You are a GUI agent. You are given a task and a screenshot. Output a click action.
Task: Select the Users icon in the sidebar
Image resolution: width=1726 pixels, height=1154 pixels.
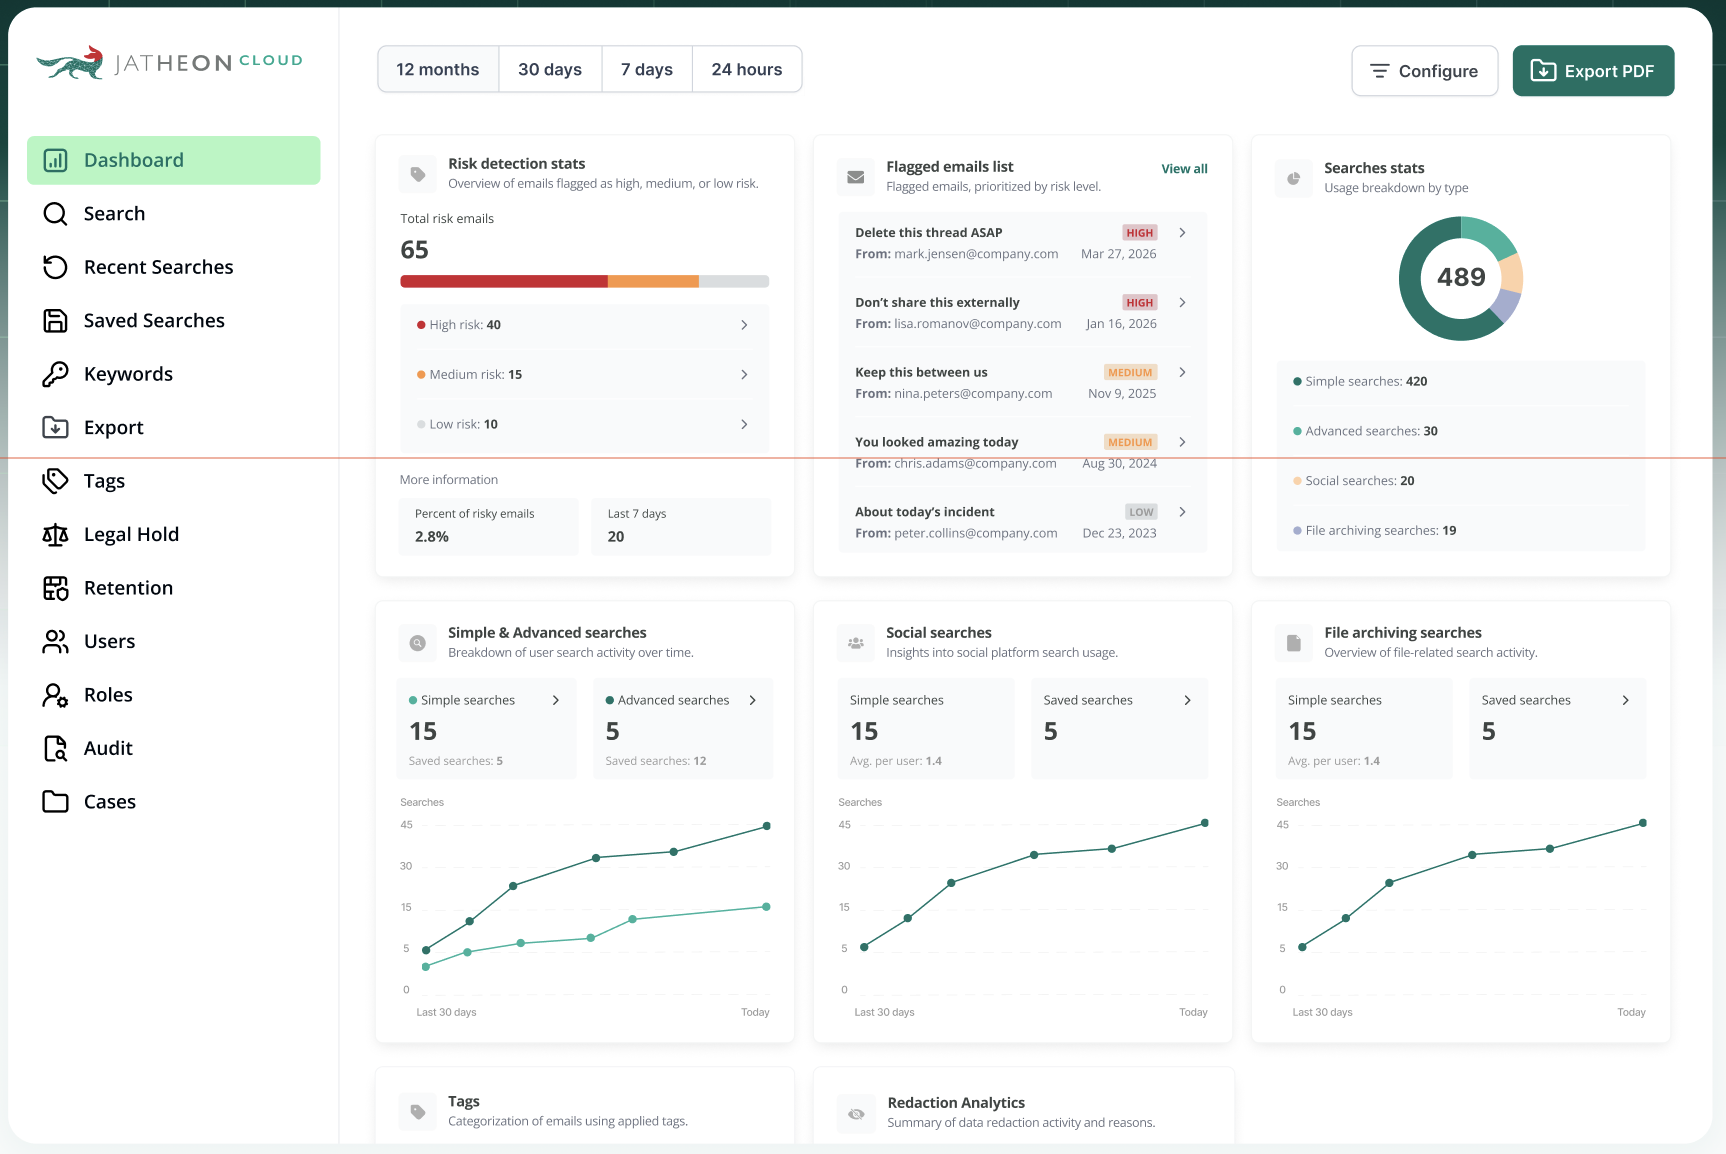coord(55,641)
